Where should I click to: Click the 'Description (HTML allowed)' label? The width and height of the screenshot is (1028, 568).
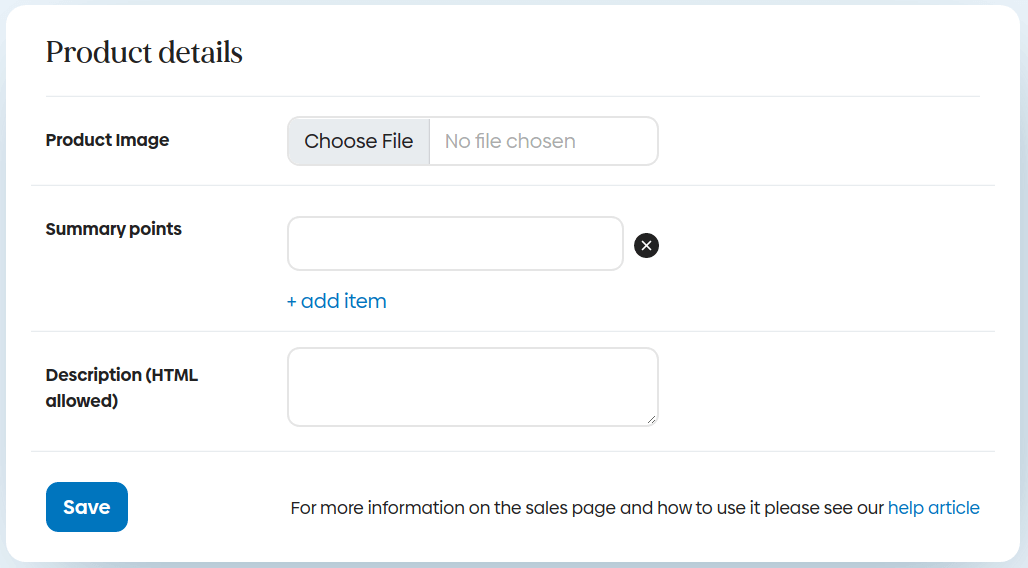(121, 388)
